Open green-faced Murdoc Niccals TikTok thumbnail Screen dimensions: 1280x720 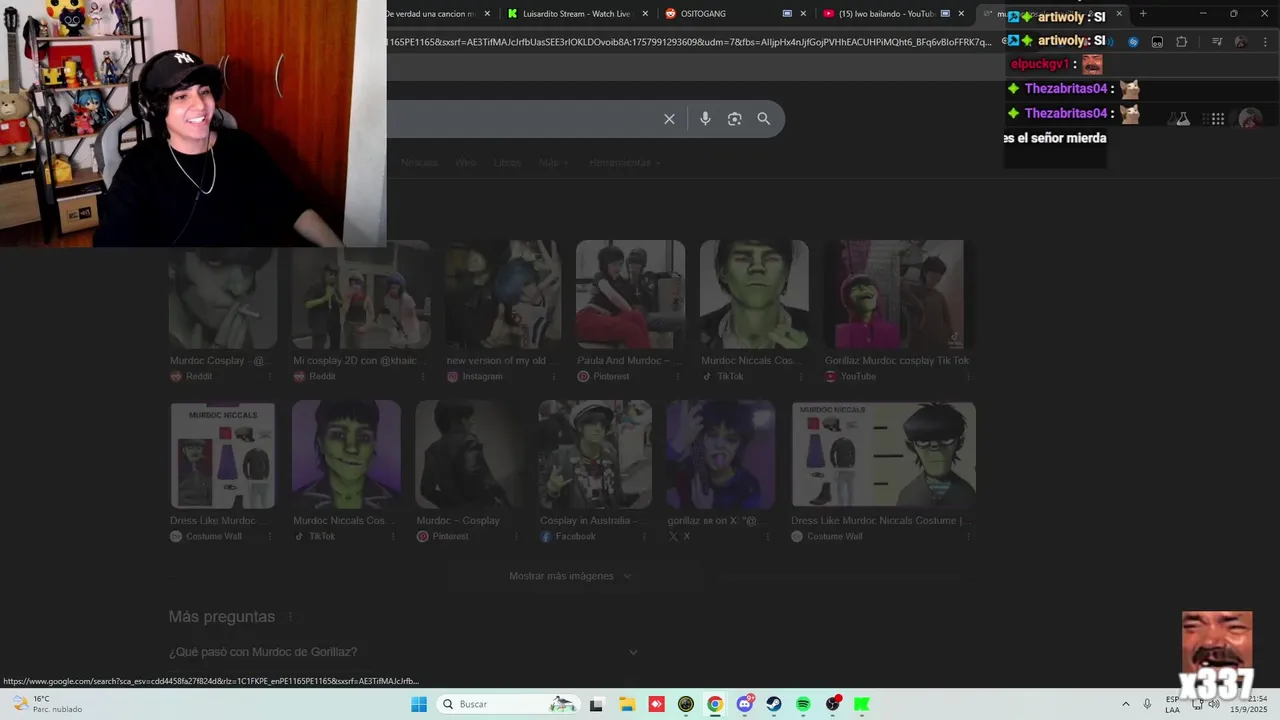[x=754, y=295]
